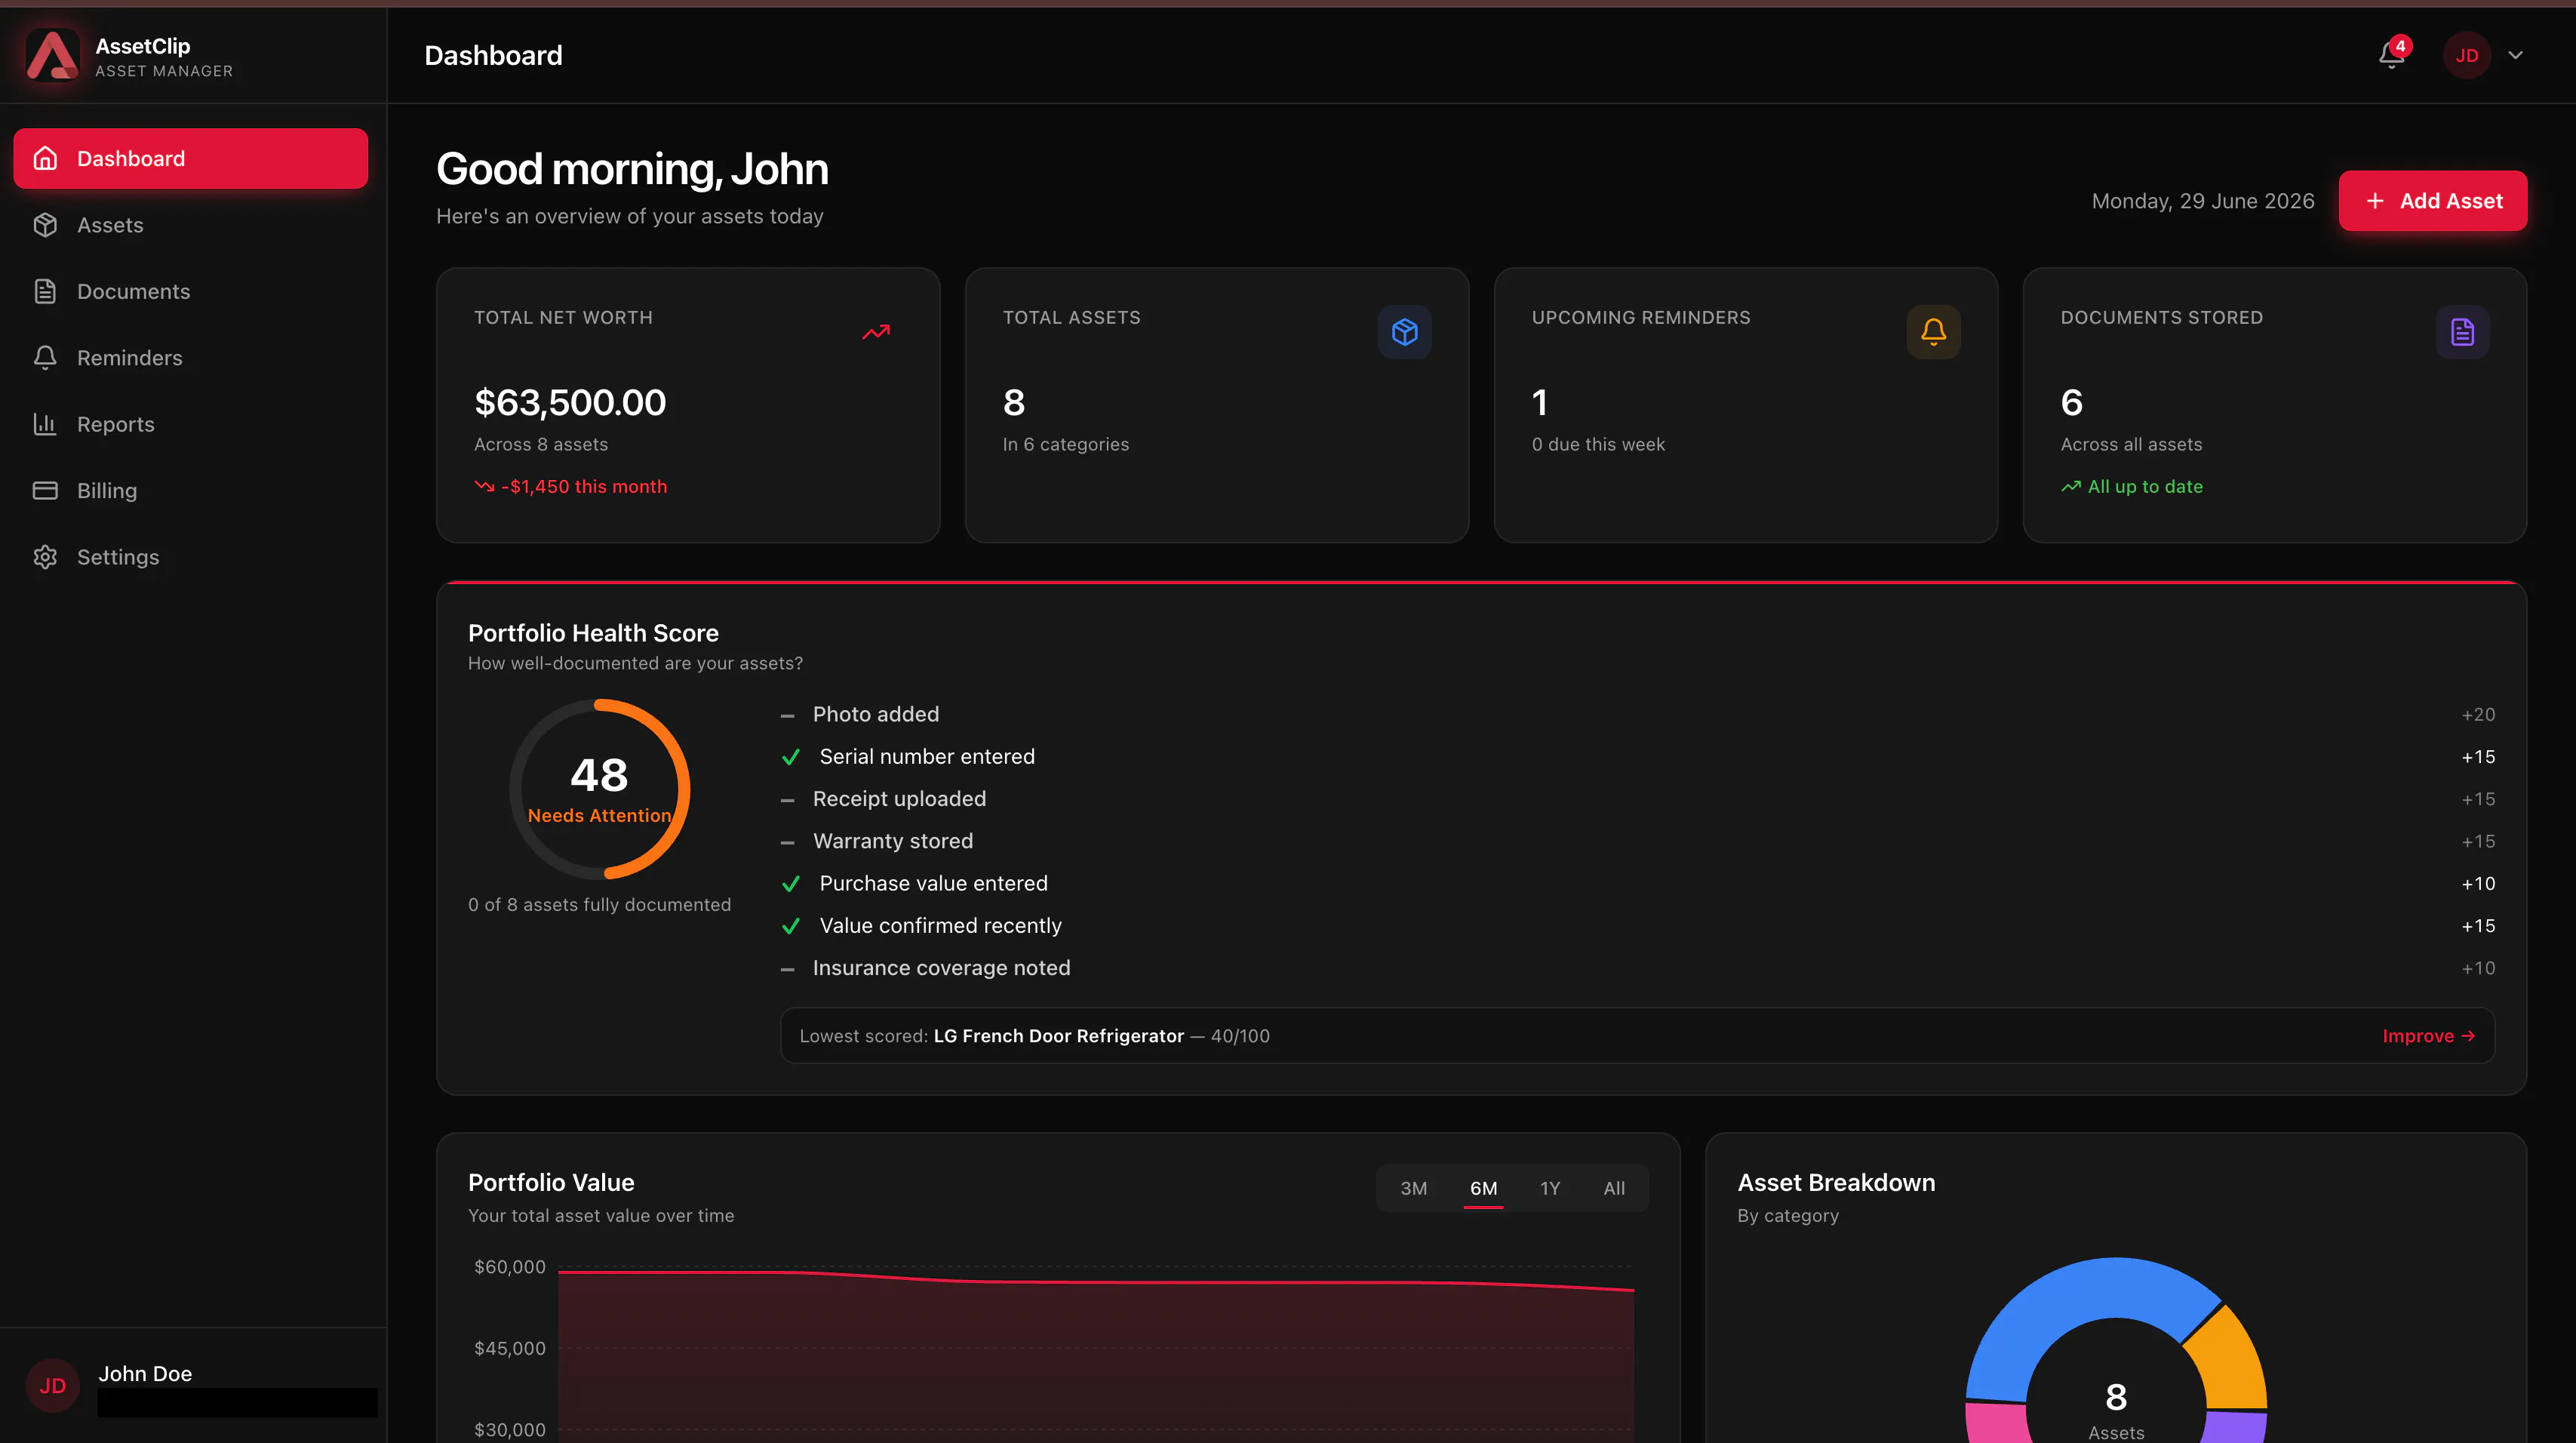Click the net worth trend icon
Image resolution: width=2576 pixels, height=1443 pixels.
876,332
